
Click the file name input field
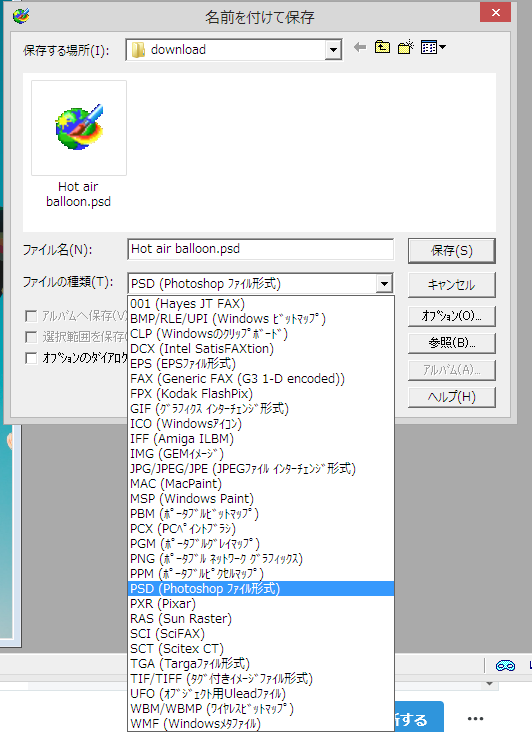tap(260, 249)
